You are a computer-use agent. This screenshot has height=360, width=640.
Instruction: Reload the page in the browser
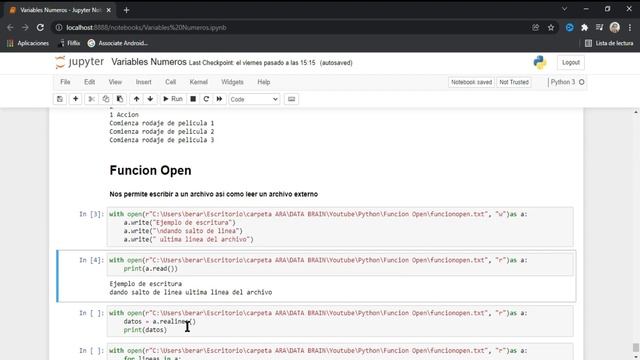click(x=40, y=27)
